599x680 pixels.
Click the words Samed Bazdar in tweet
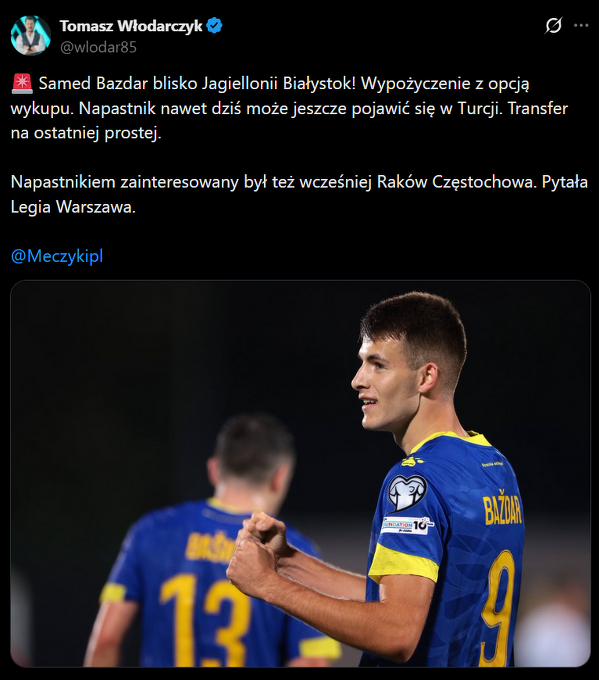[x=93, y=83]
